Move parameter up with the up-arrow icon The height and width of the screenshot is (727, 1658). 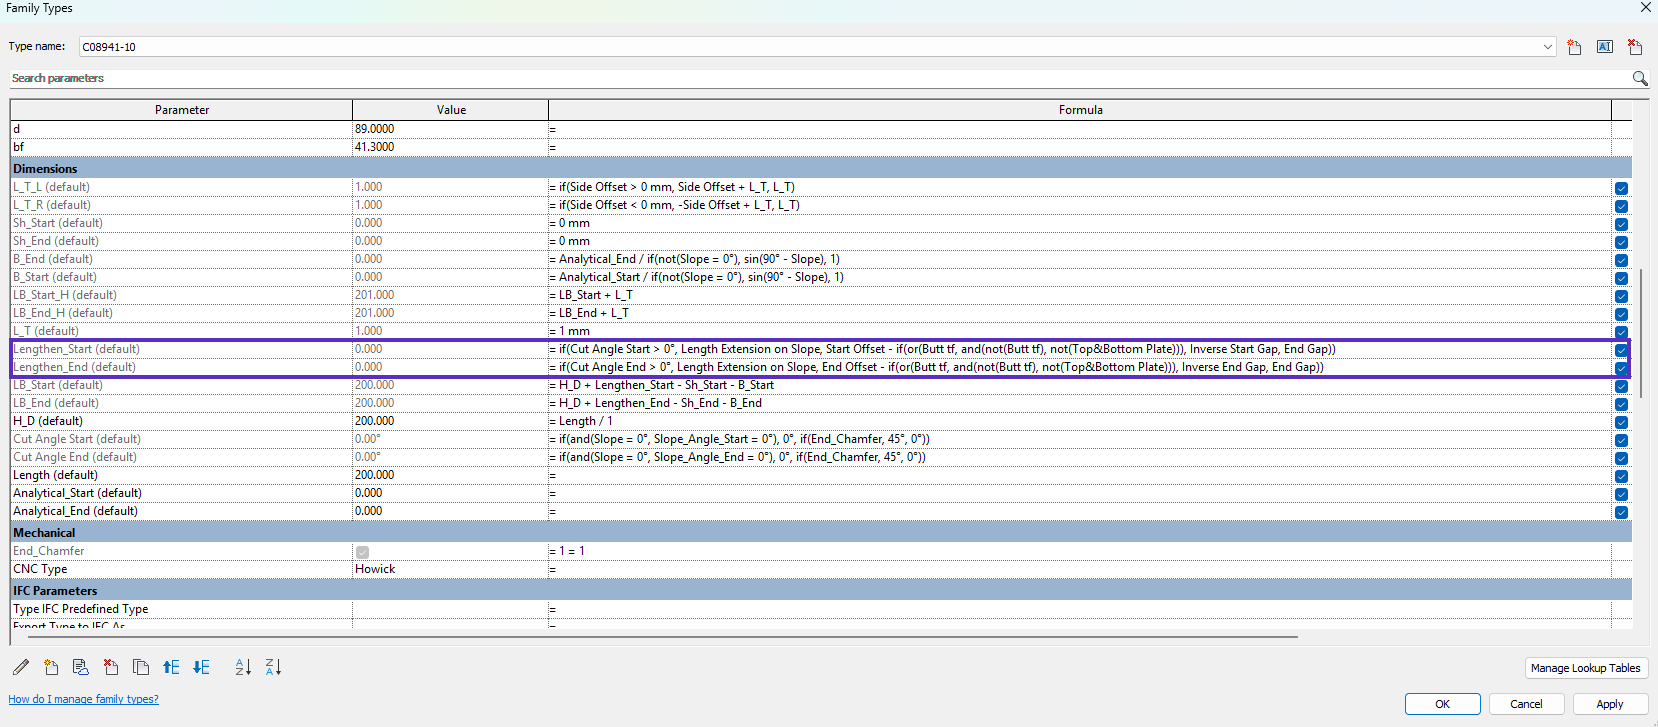[x=171, y=667]
